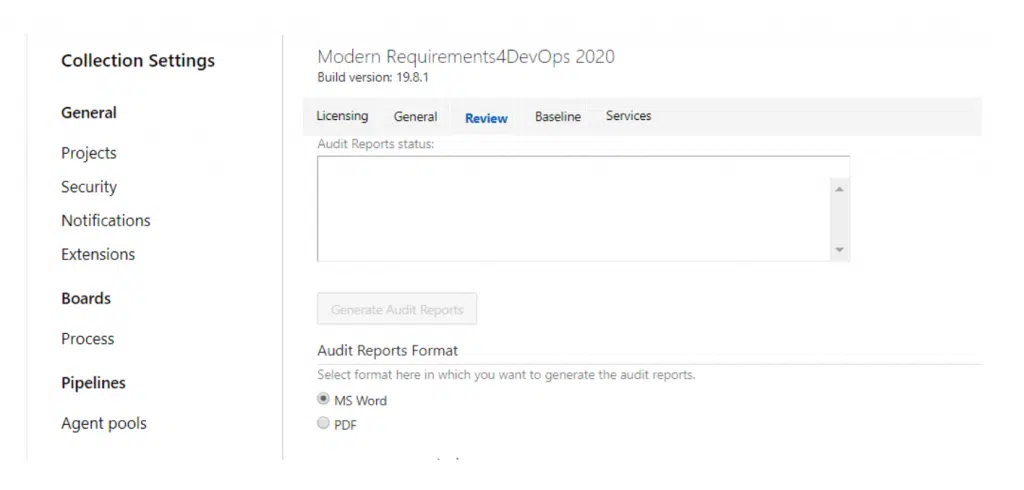1024x490 pixels.
Task: Select the Review tab
Action: click(x=486, y=118)
